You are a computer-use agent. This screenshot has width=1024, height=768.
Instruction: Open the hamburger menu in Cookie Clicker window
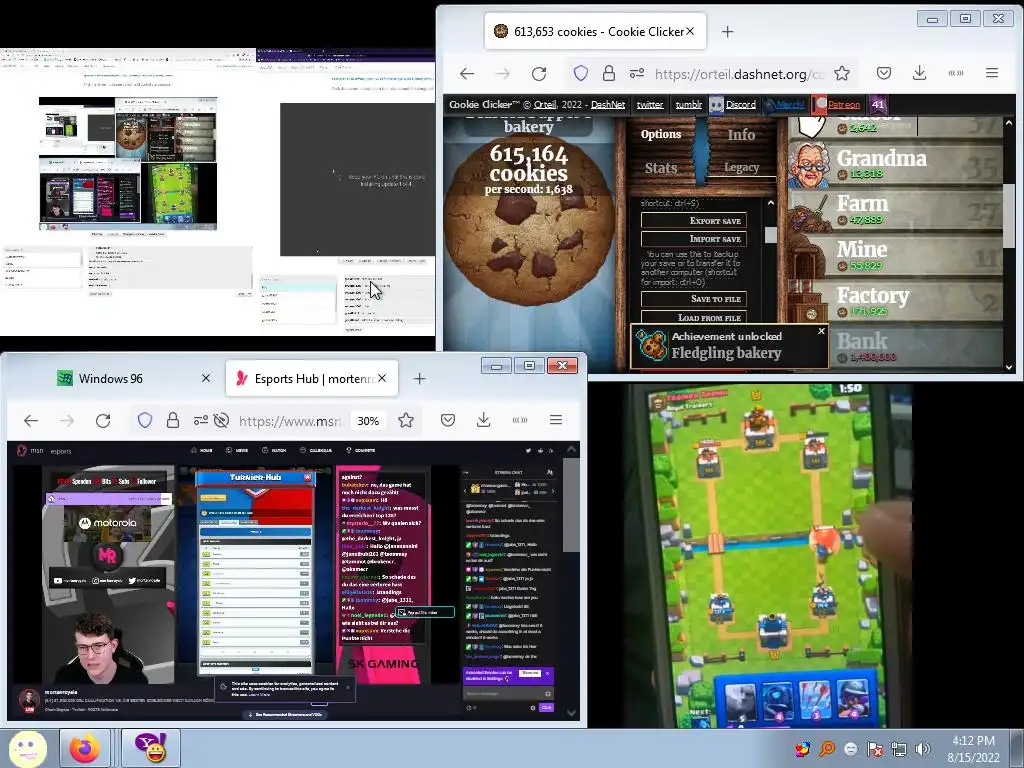tap(992, 73)
